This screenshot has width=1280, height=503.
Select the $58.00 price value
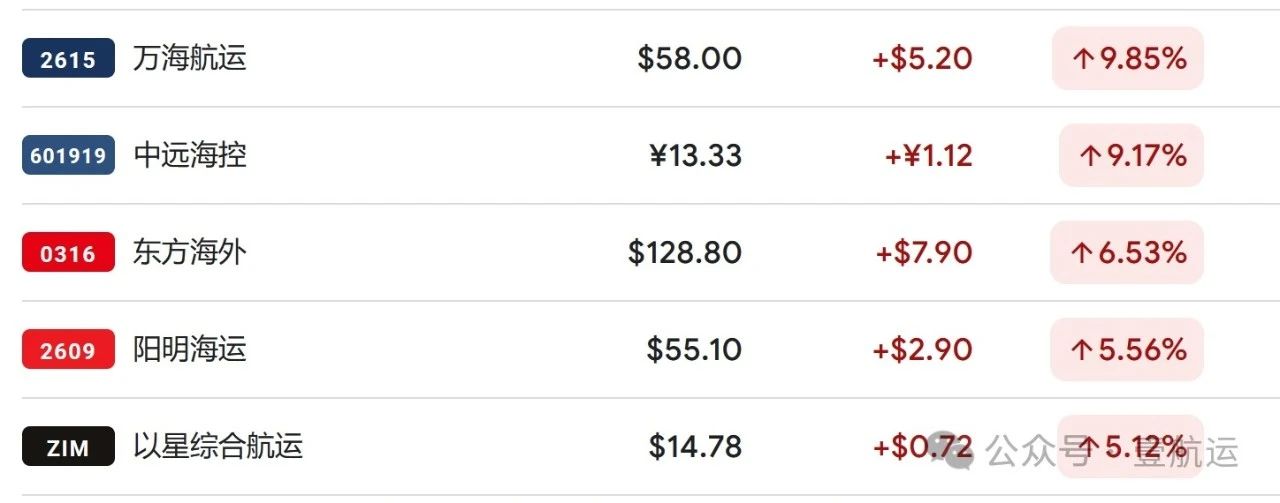tap(690, 58)
